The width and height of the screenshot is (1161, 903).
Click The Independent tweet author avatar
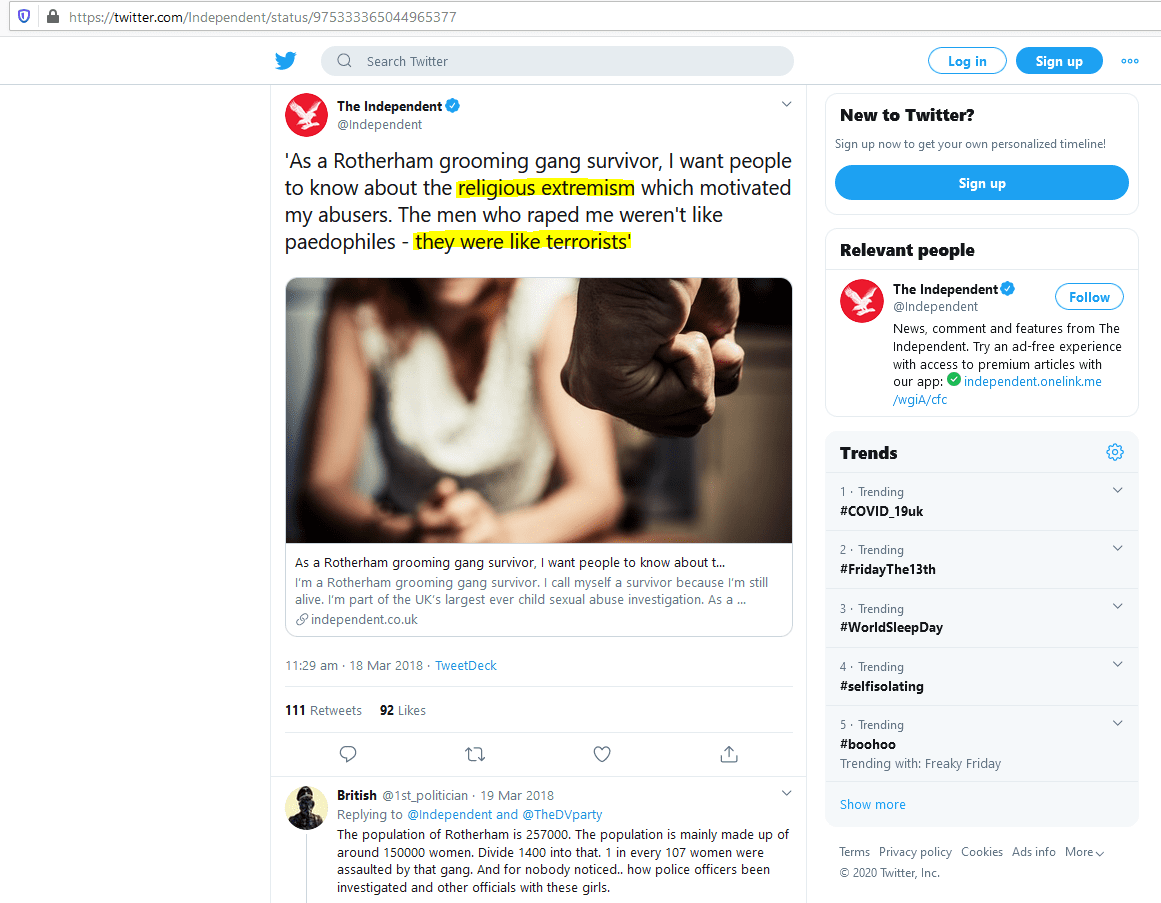tap(307, 115)
